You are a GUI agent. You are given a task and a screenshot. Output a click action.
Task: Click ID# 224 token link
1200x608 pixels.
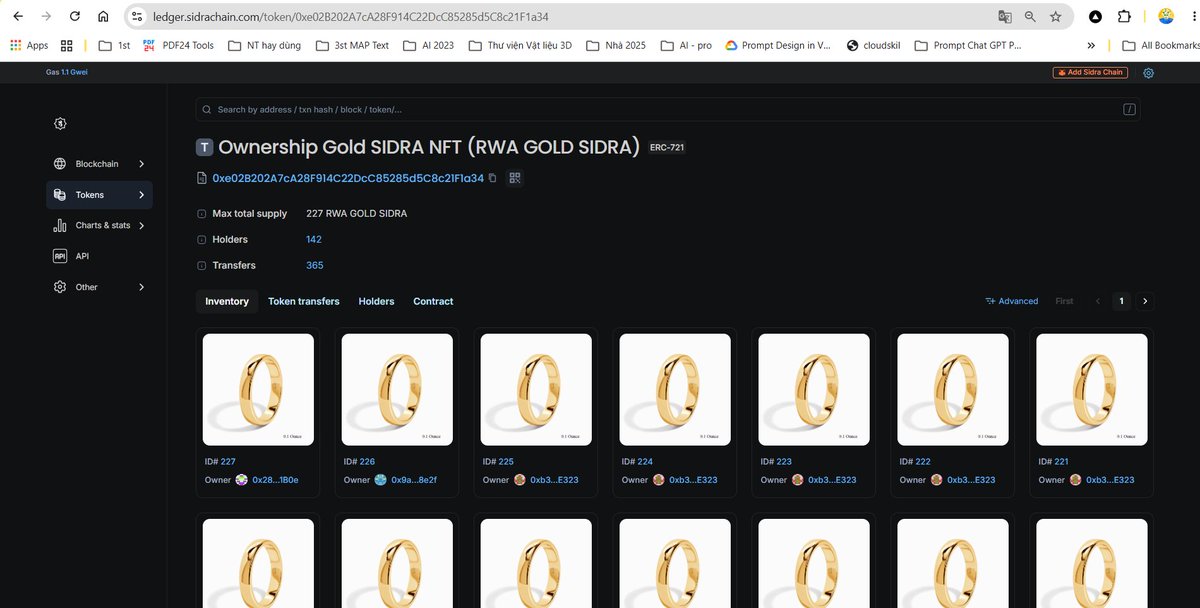(645, 462)
